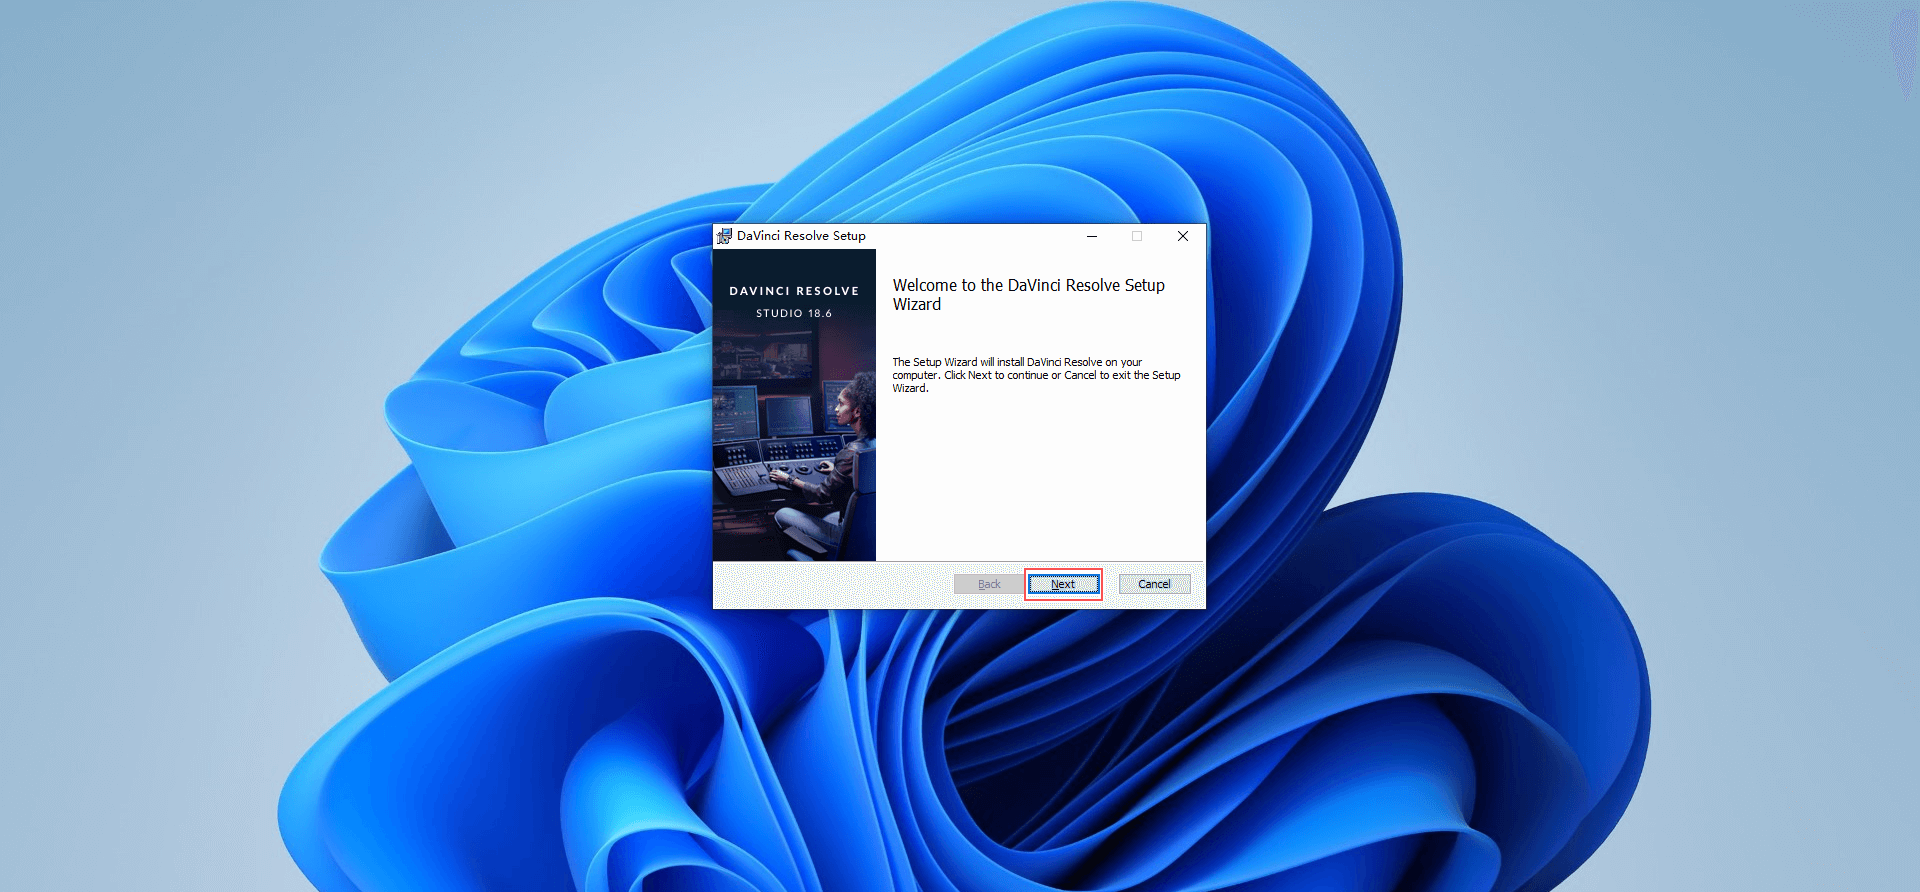1920x892 pixels.
Task: Click the DaVinci Resolve Setup title text
Action: [801, 236]
